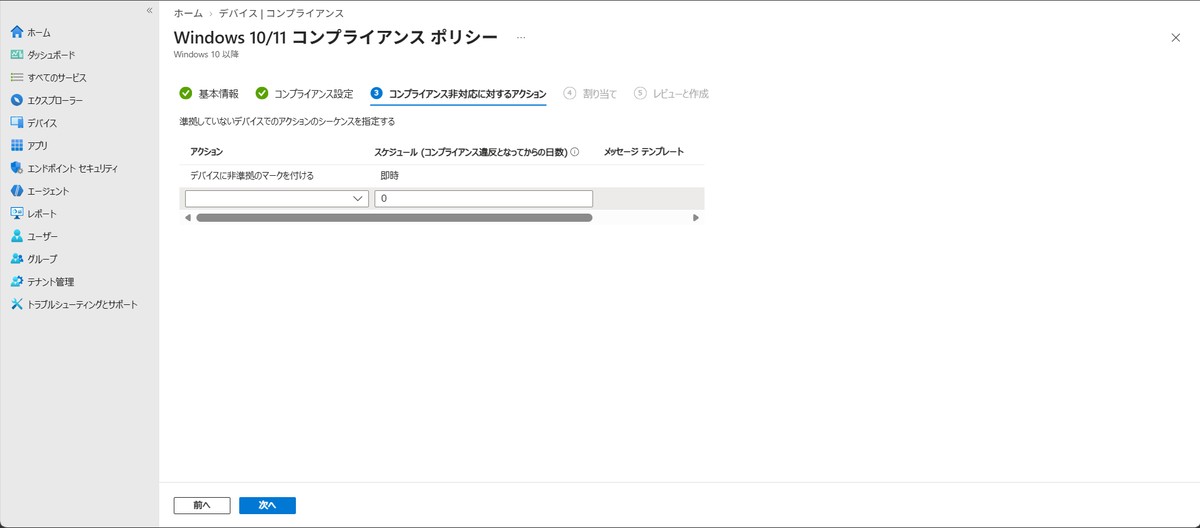Select コンプライアンス非対応に対するアクション step tab
Viewport: 1200px width, 528px height.
click(x=458, y=94)
